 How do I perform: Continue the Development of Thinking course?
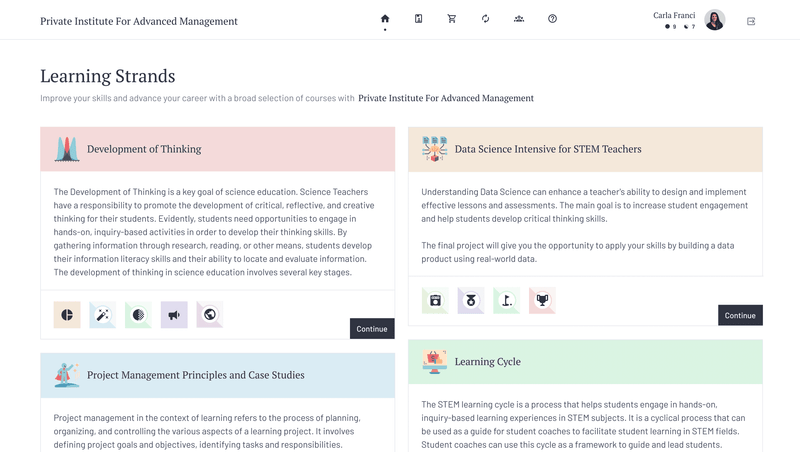(x=372, y=328)
